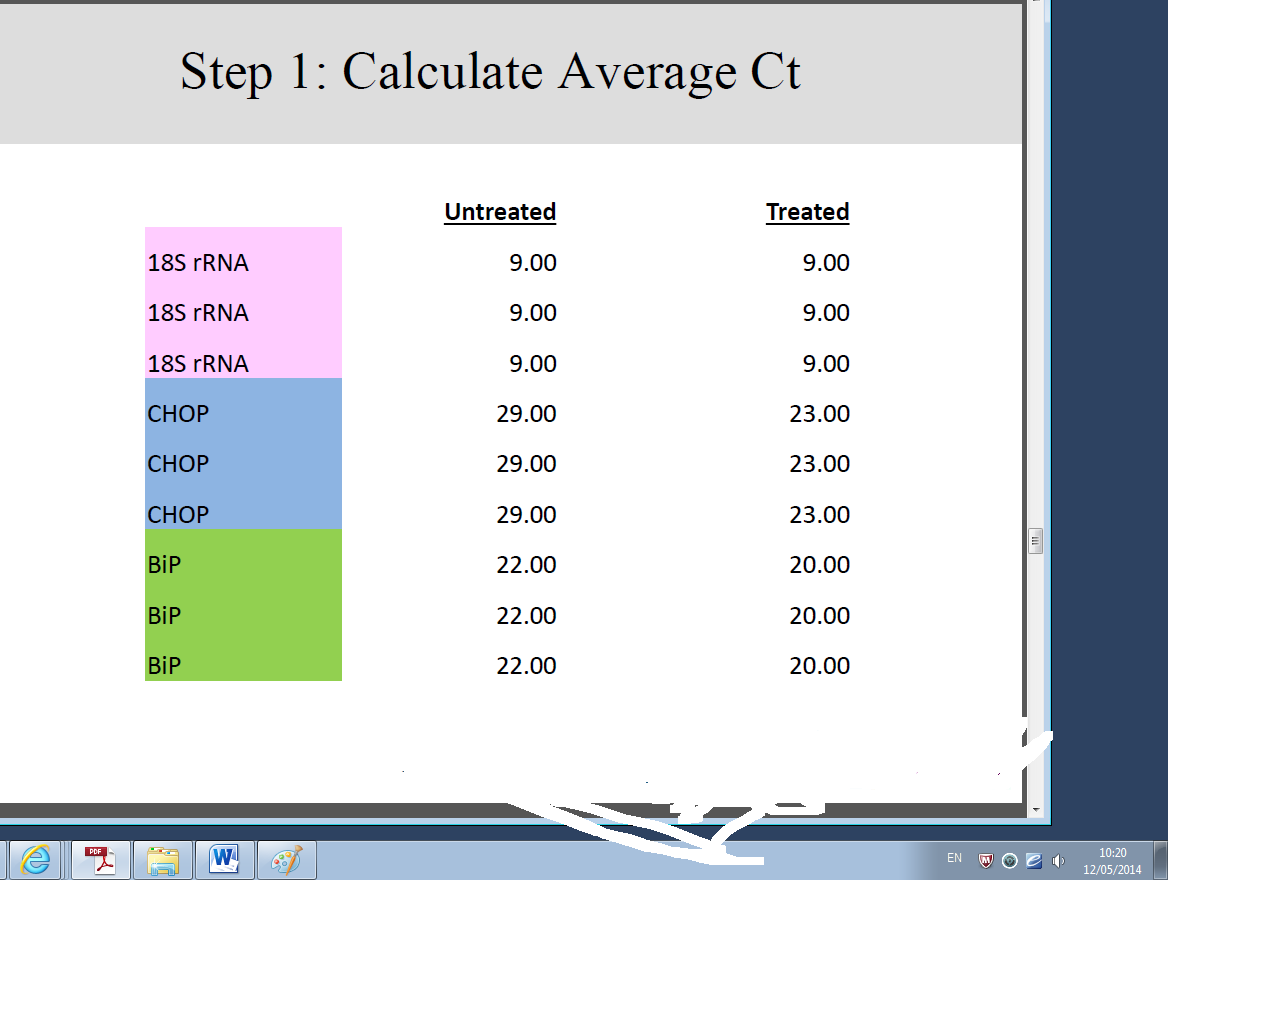Click the Show Desktop button
The height and width of the screenshot is (1024, 1280).
[1160, 860]
